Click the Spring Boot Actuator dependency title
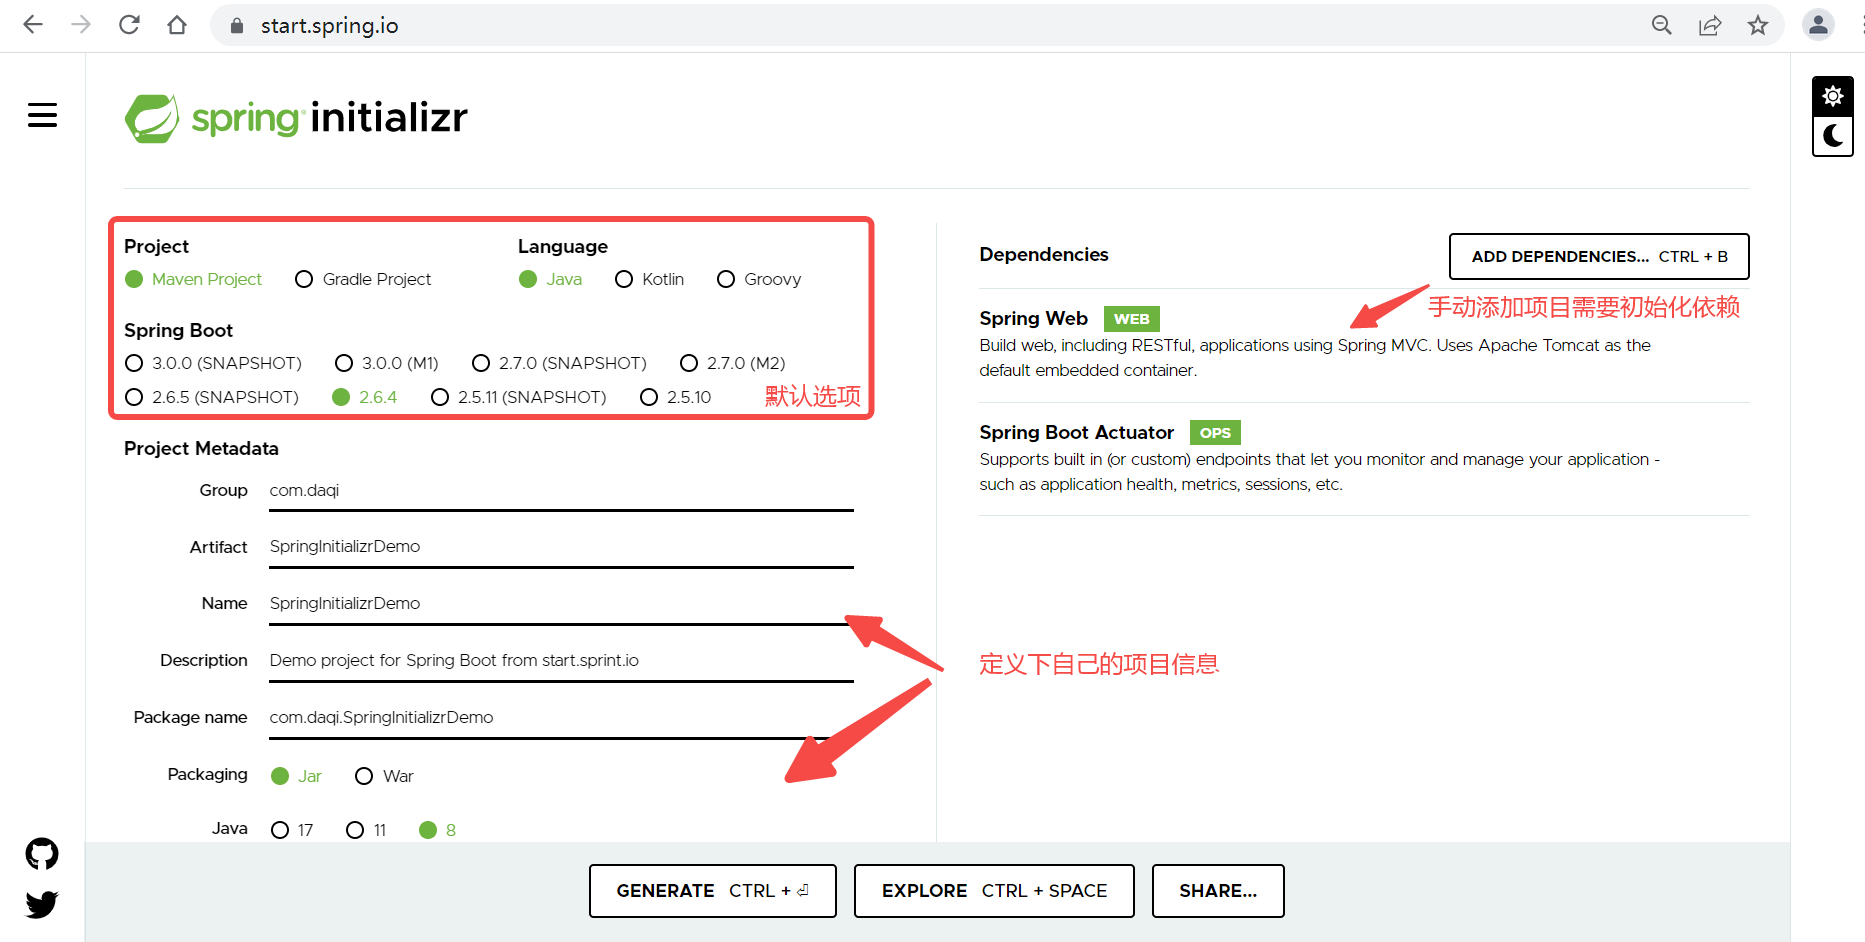Viewport: 1865px width, 942px height. click(1076, 432)
